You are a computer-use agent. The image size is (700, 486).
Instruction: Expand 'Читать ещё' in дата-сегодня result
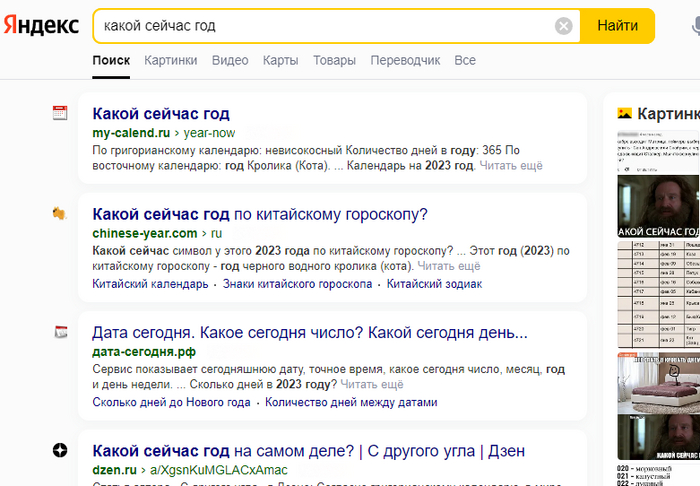[x=372, y=384]
